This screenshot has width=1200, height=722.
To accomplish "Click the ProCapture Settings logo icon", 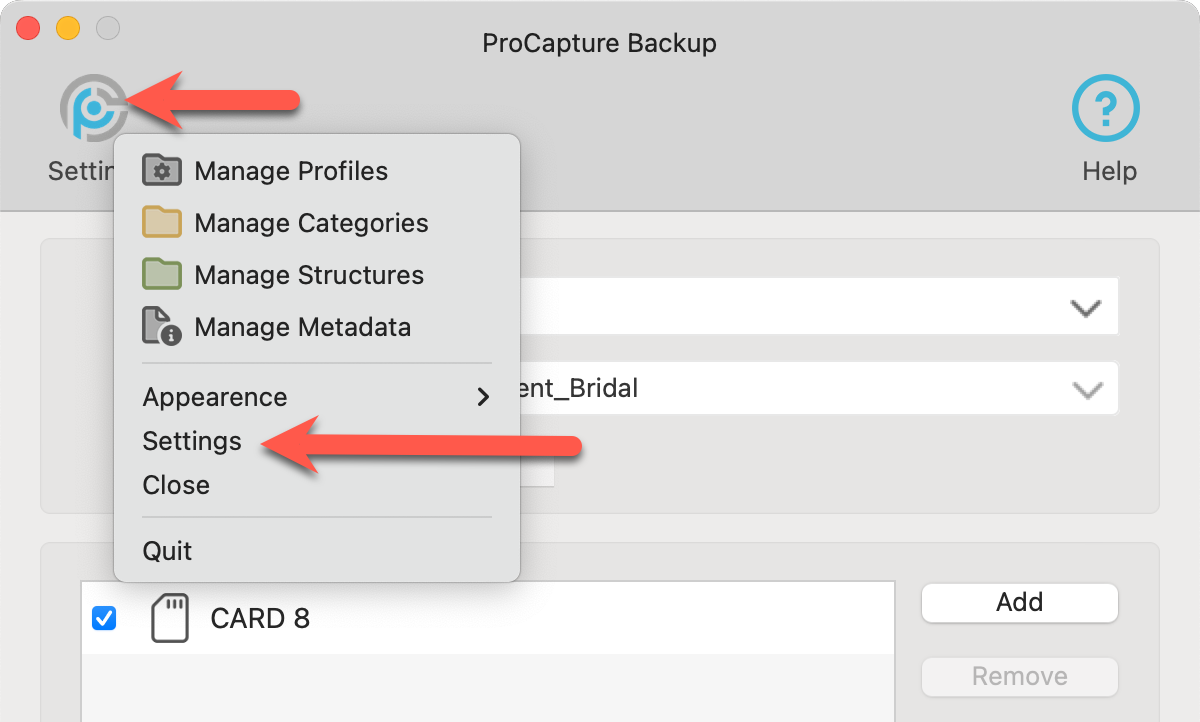I will [93, 108].
